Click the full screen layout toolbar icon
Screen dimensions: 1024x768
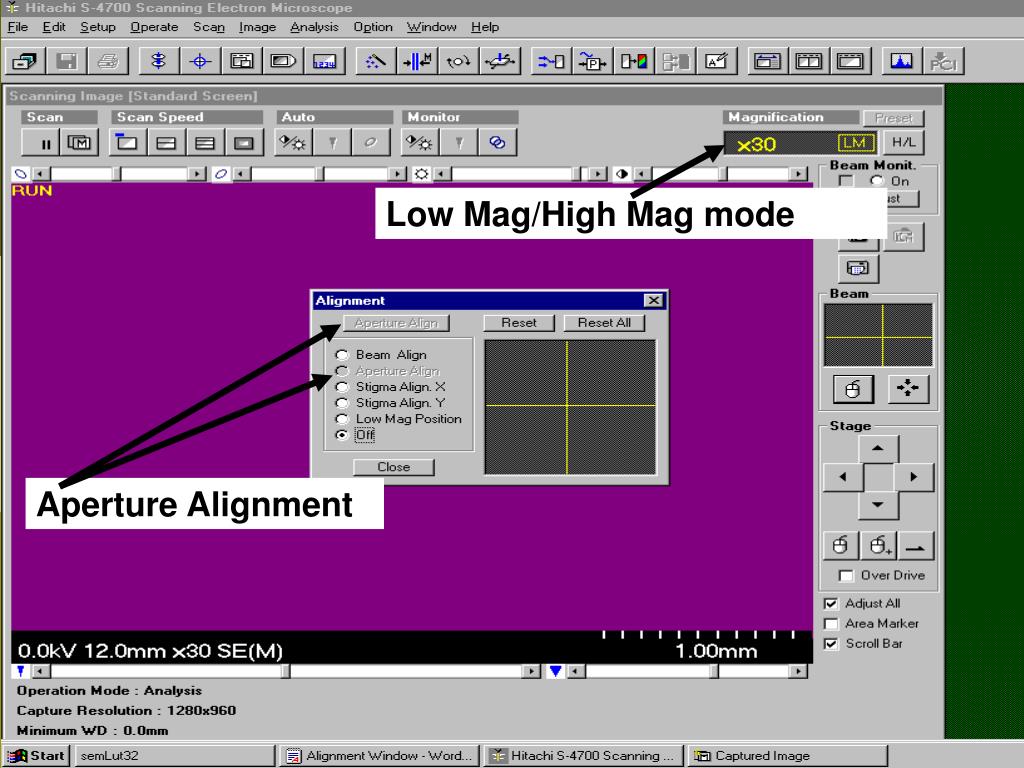[850, 61]
